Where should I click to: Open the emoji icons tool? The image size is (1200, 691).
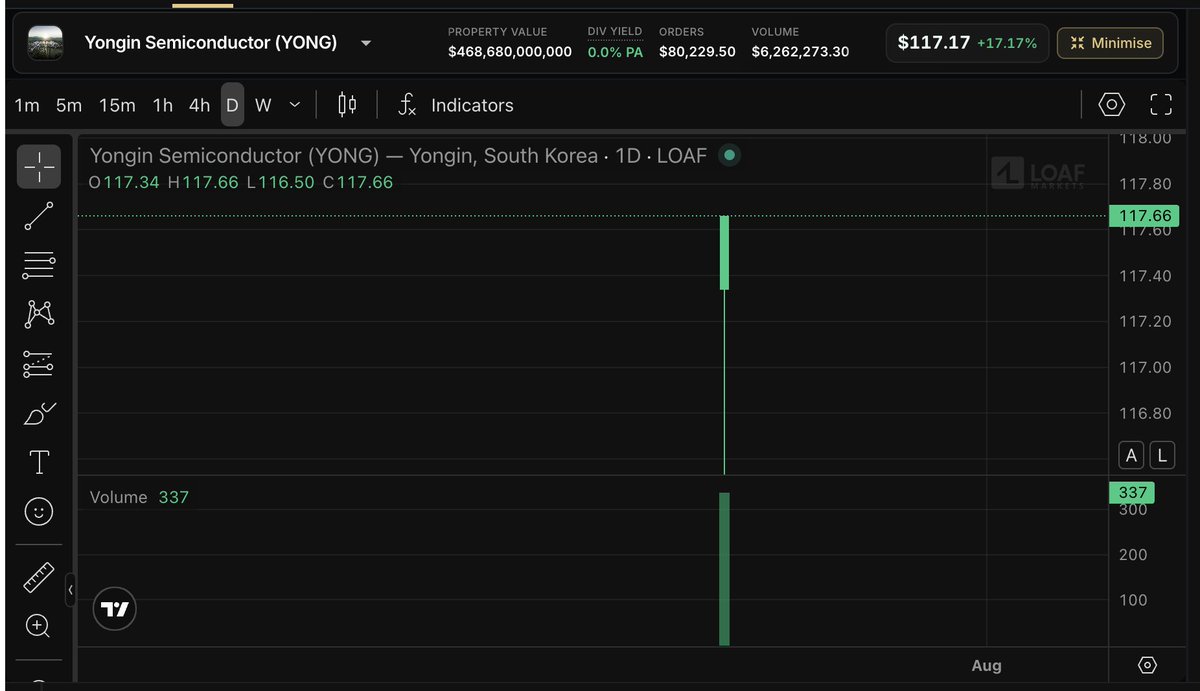pyautogui.click(x=39, y=512)
